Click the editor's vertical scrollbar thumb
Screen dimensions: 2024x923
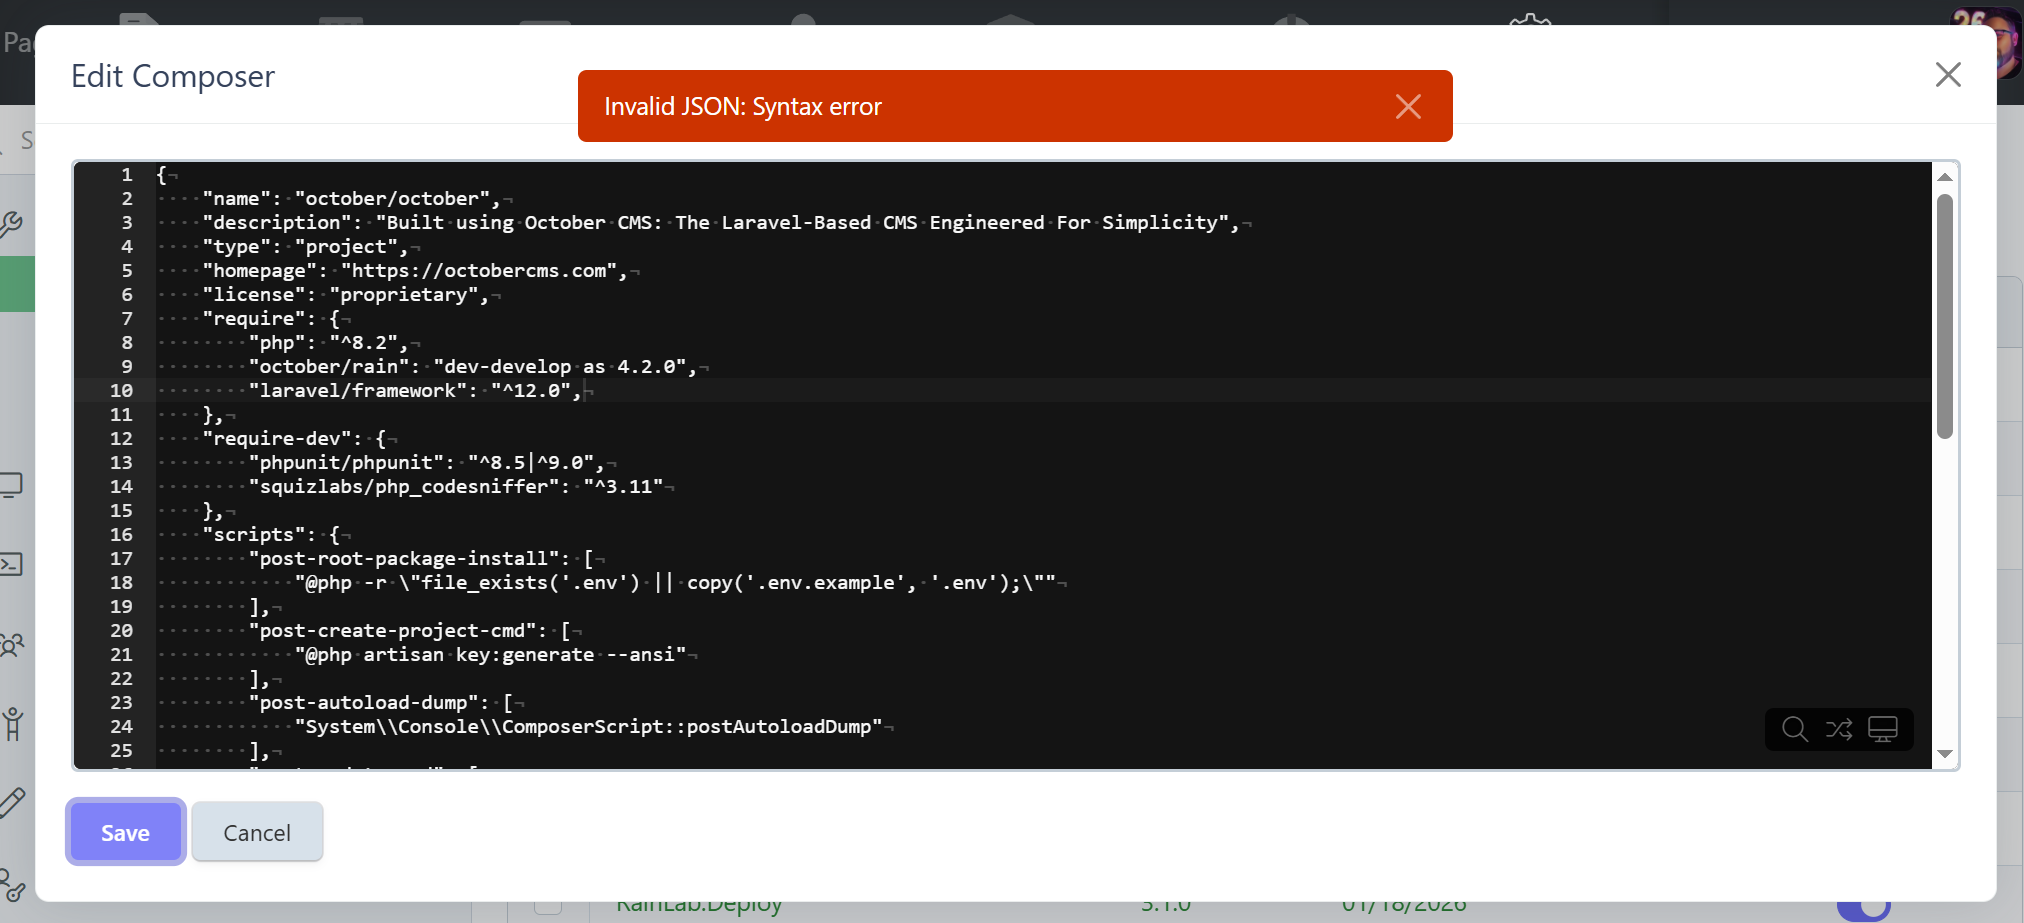click(x=1944, y=315)
